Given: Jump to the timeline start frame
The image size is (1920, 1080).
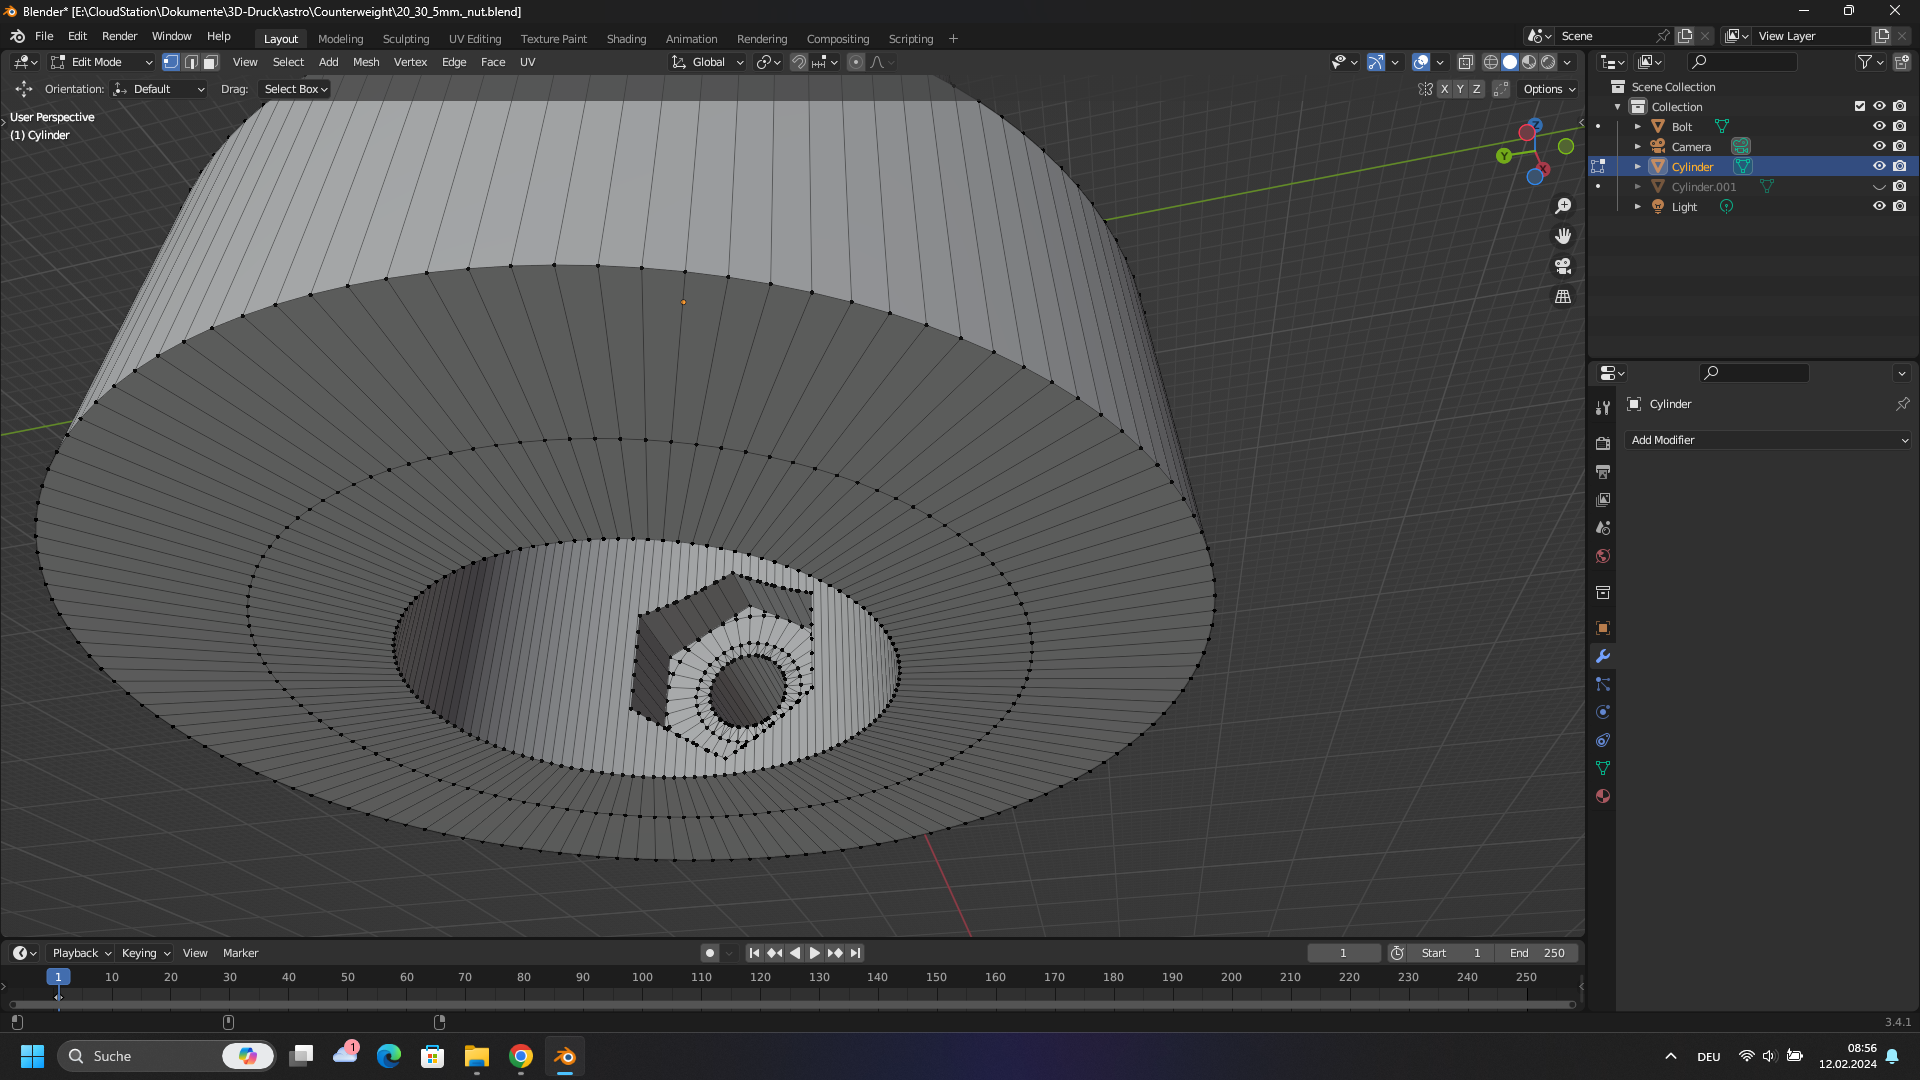Looking at the screenshot, I should coord(754,953).
